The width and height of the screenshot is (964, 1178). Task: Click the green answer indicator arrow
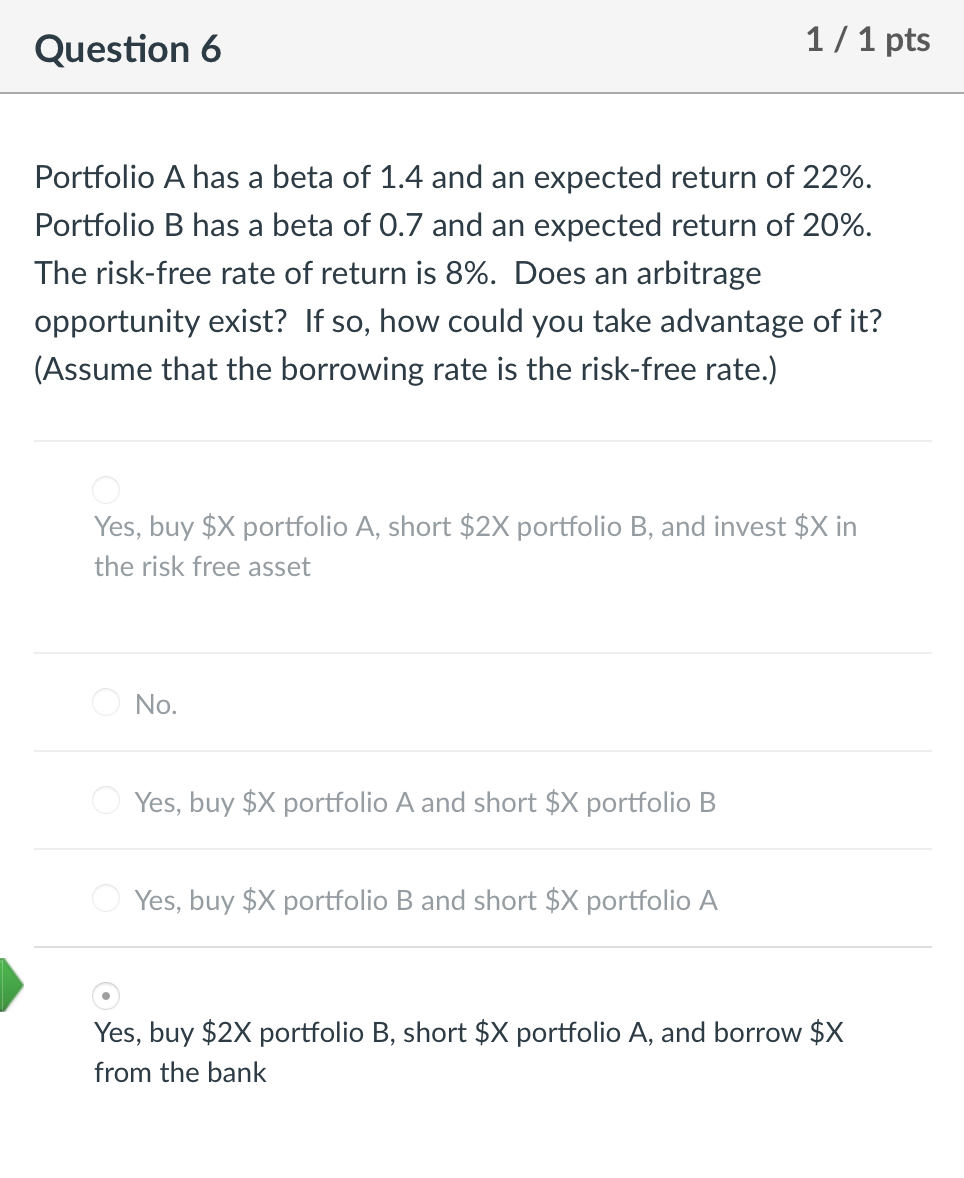(10, 986)
